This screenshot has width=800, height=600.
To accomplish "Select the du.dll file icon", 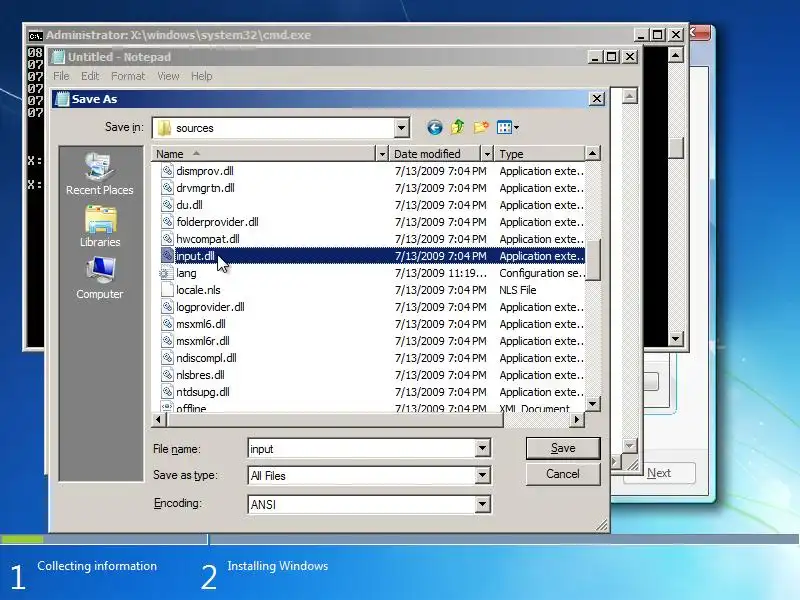I will pos(167,205).
